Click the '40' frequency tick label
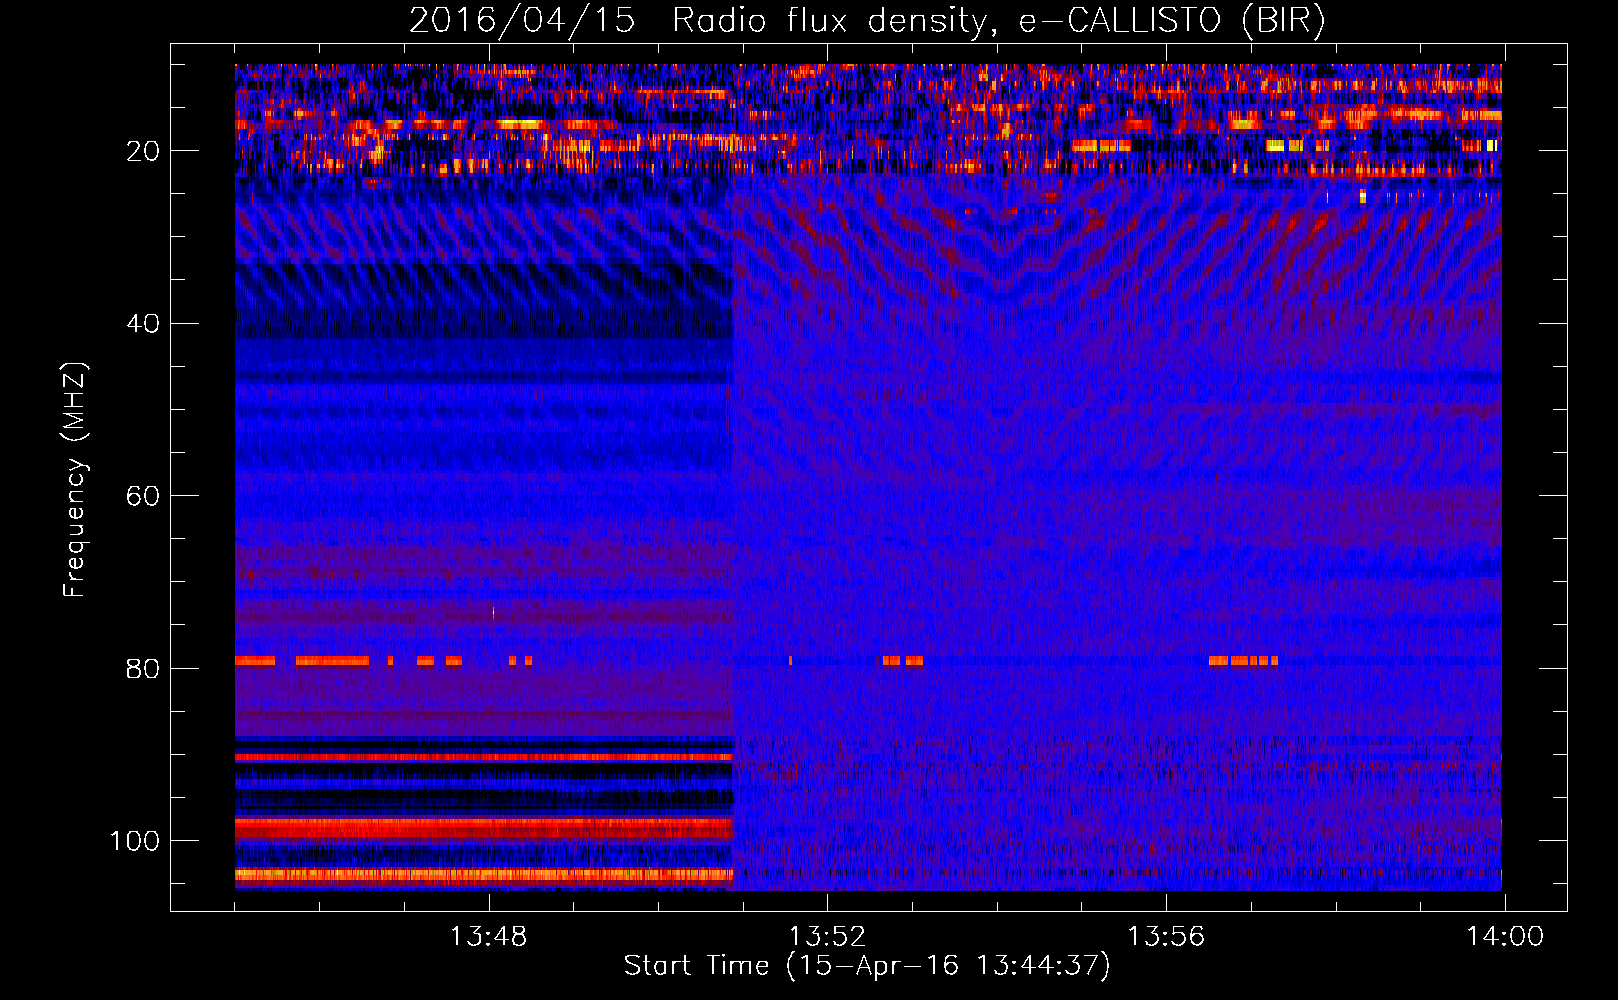 [x=143, y=324]
